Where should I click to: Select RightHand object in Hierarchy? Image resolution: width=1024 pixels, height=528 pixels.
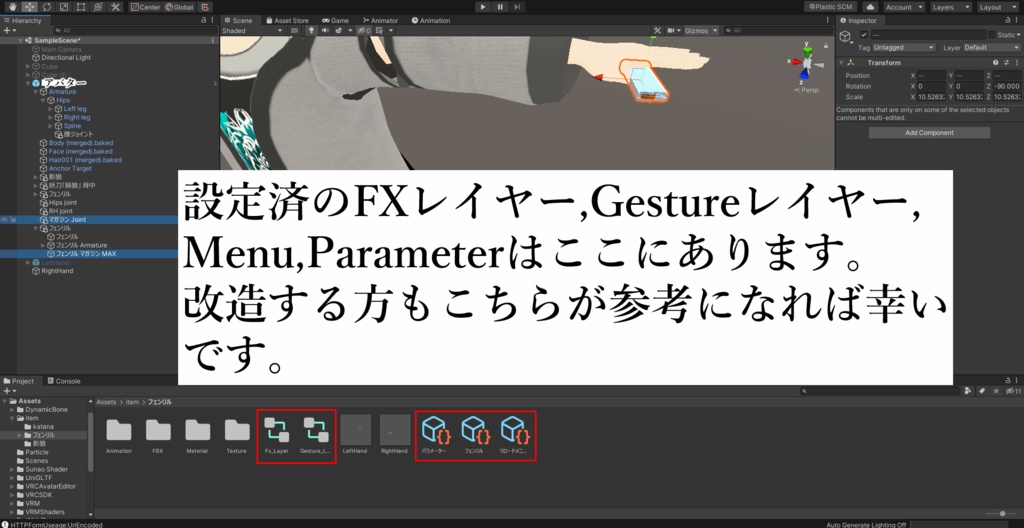[57, 271]
